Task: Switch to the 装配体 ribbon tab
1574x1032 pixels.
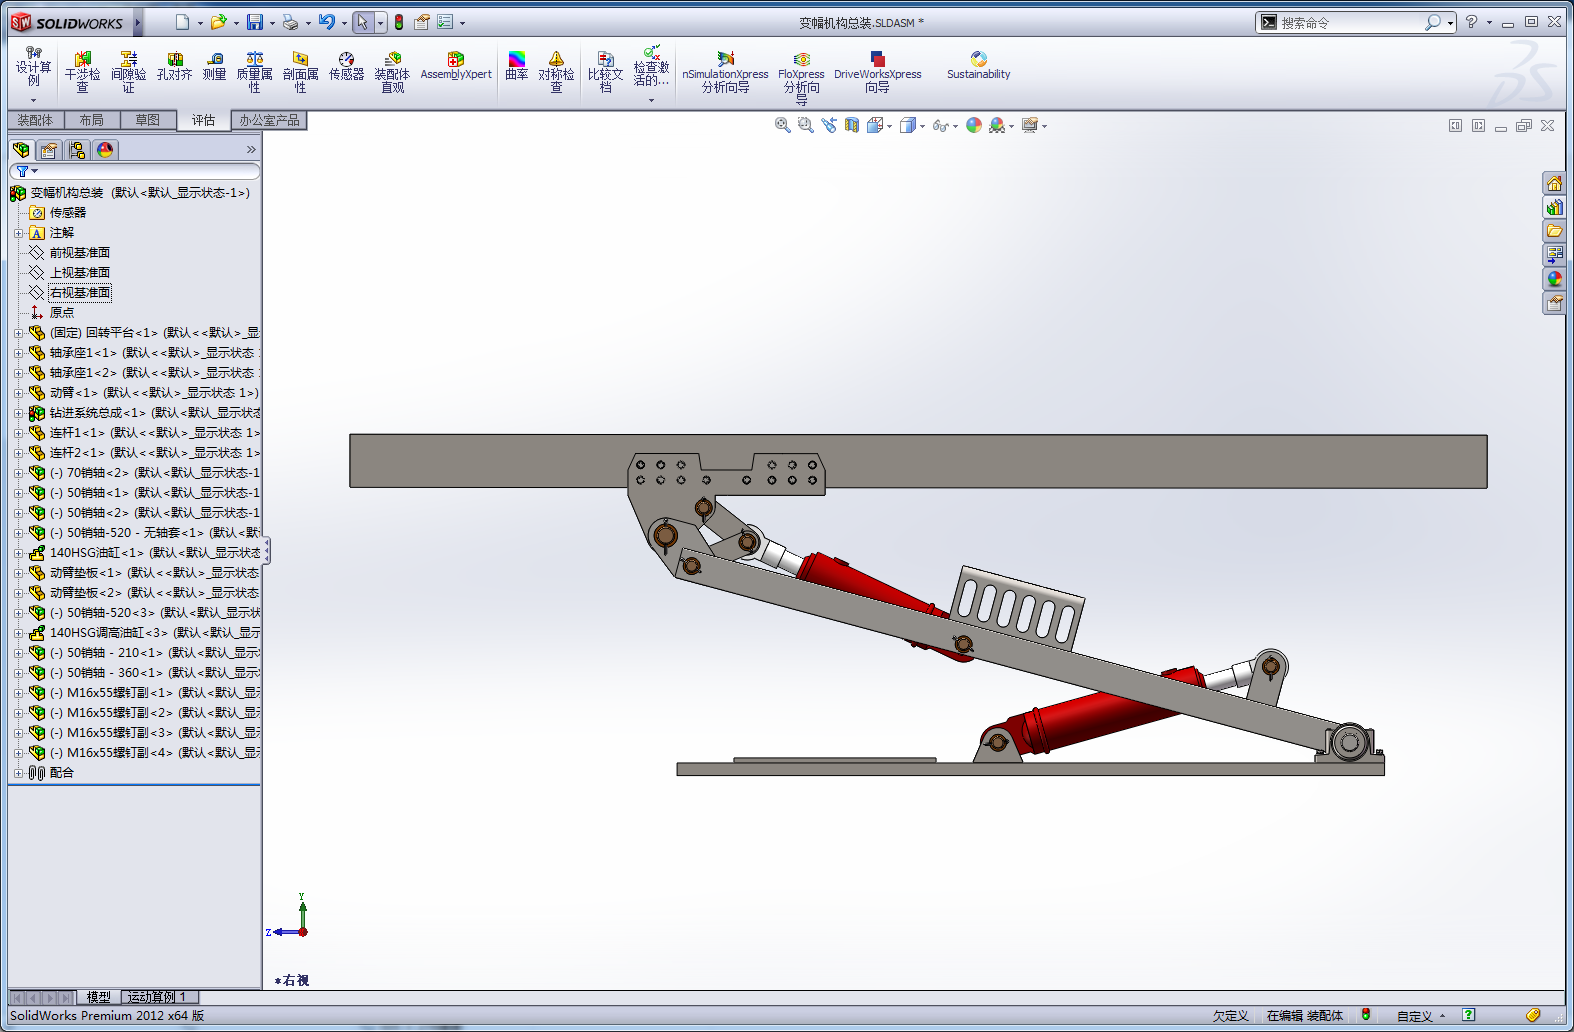Action: 35,120
